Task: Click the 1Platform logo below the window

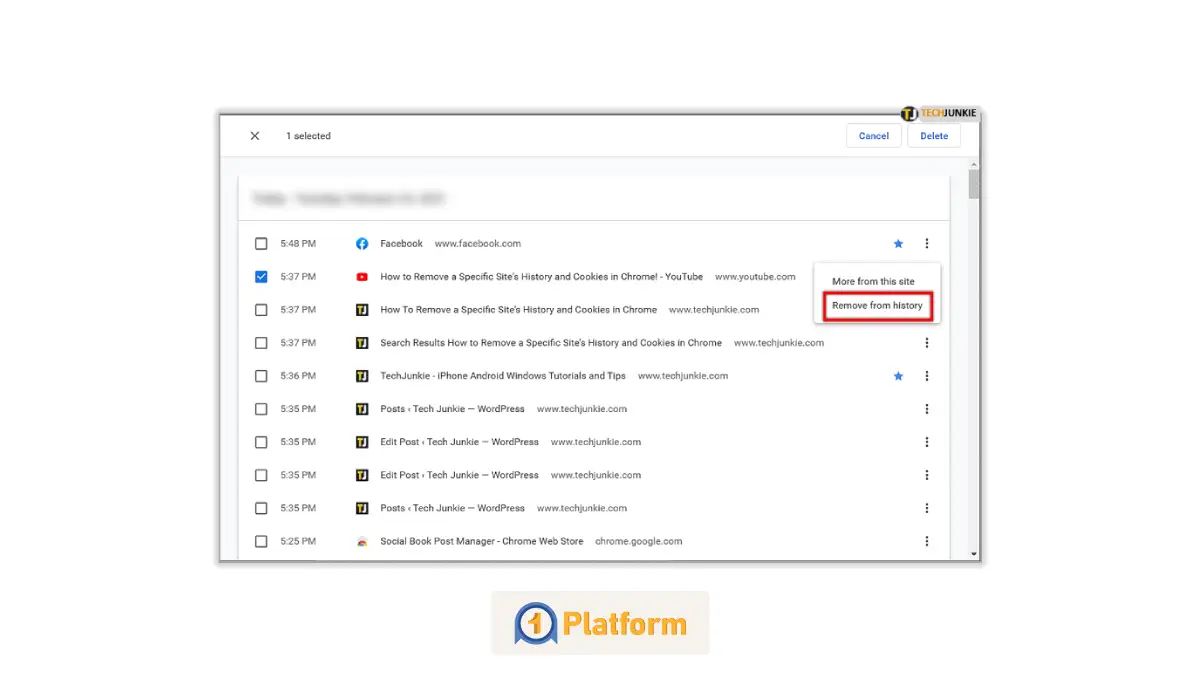Action: click(x=600, y=624)
